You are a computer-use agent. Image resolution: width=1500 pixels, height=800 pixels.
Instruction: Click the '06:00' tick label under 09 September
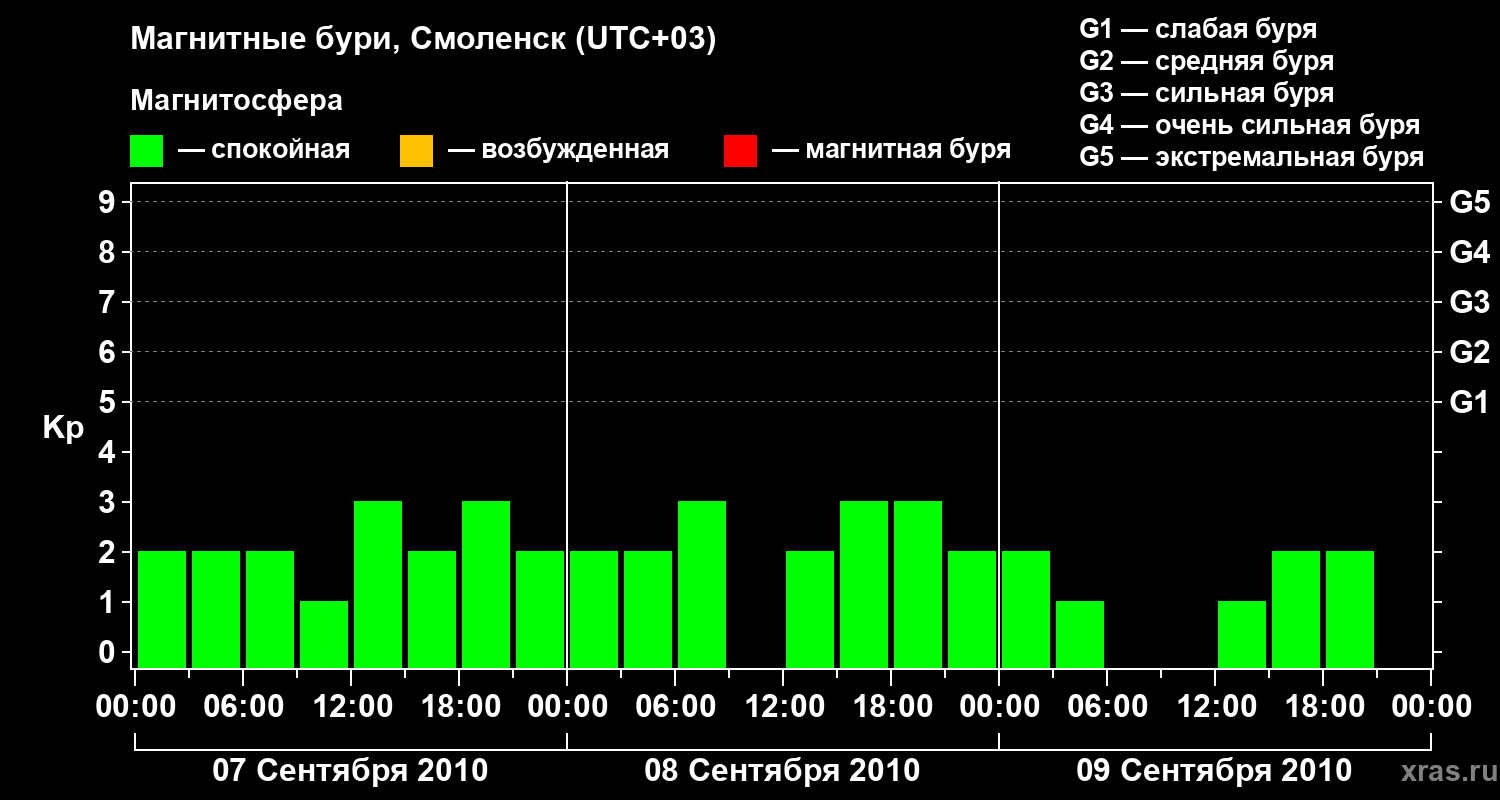coord(1107,707)
